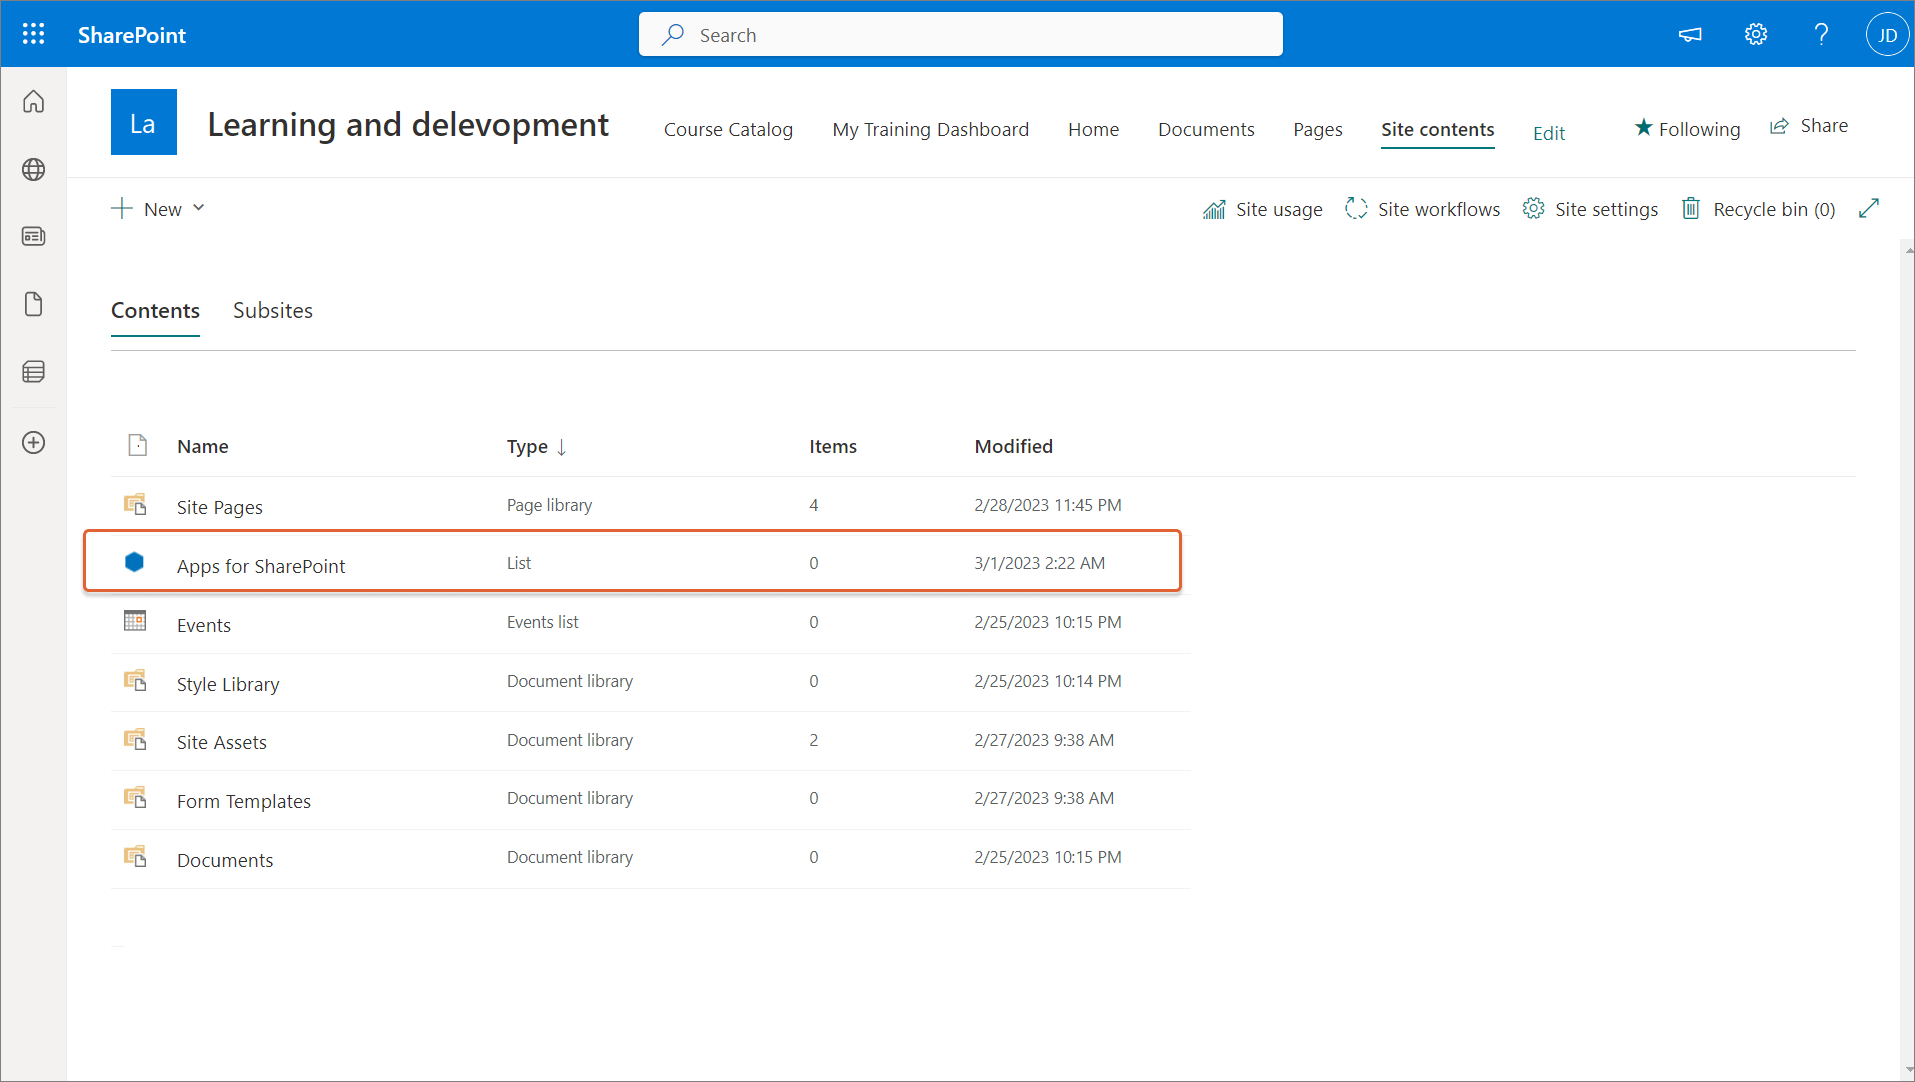The height and width of the screenshot is (1082, 1915).
Task: Click the expand content arrows icon
Action: coord(1868,208)
